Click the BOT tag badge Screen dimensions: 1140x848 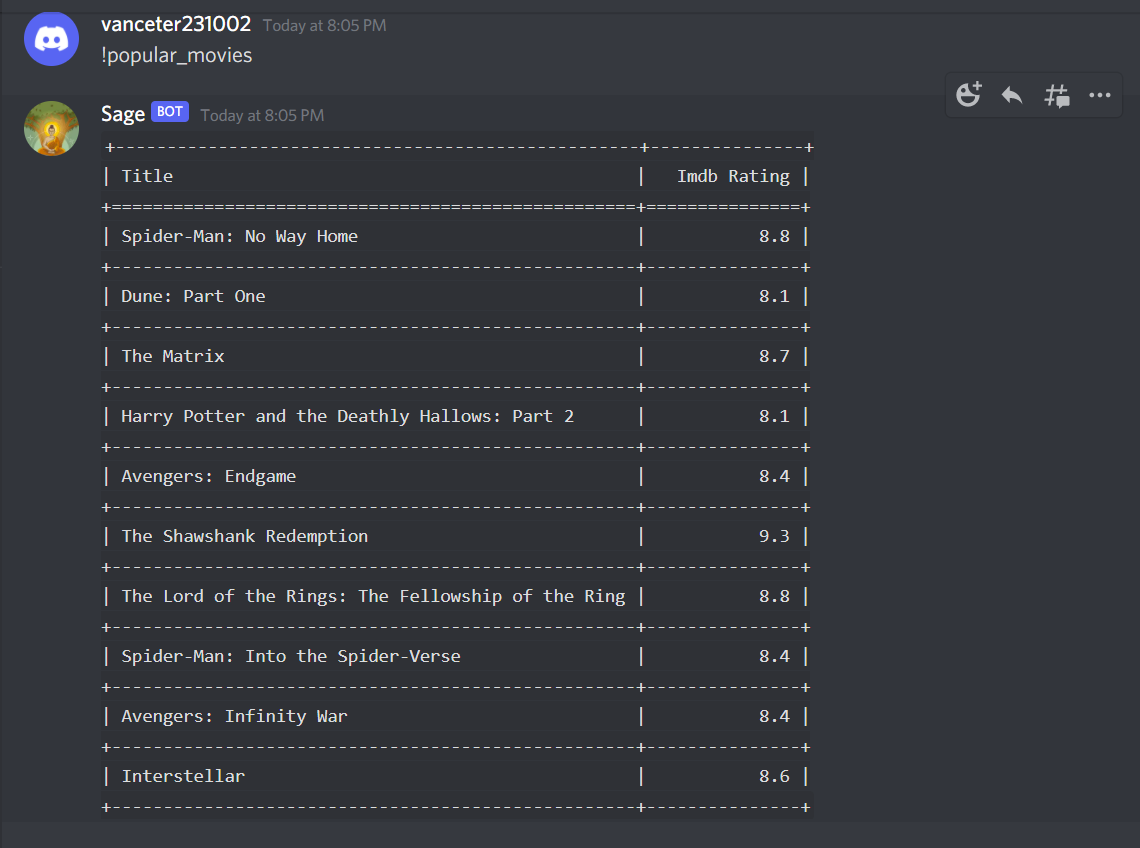[169, 112]
